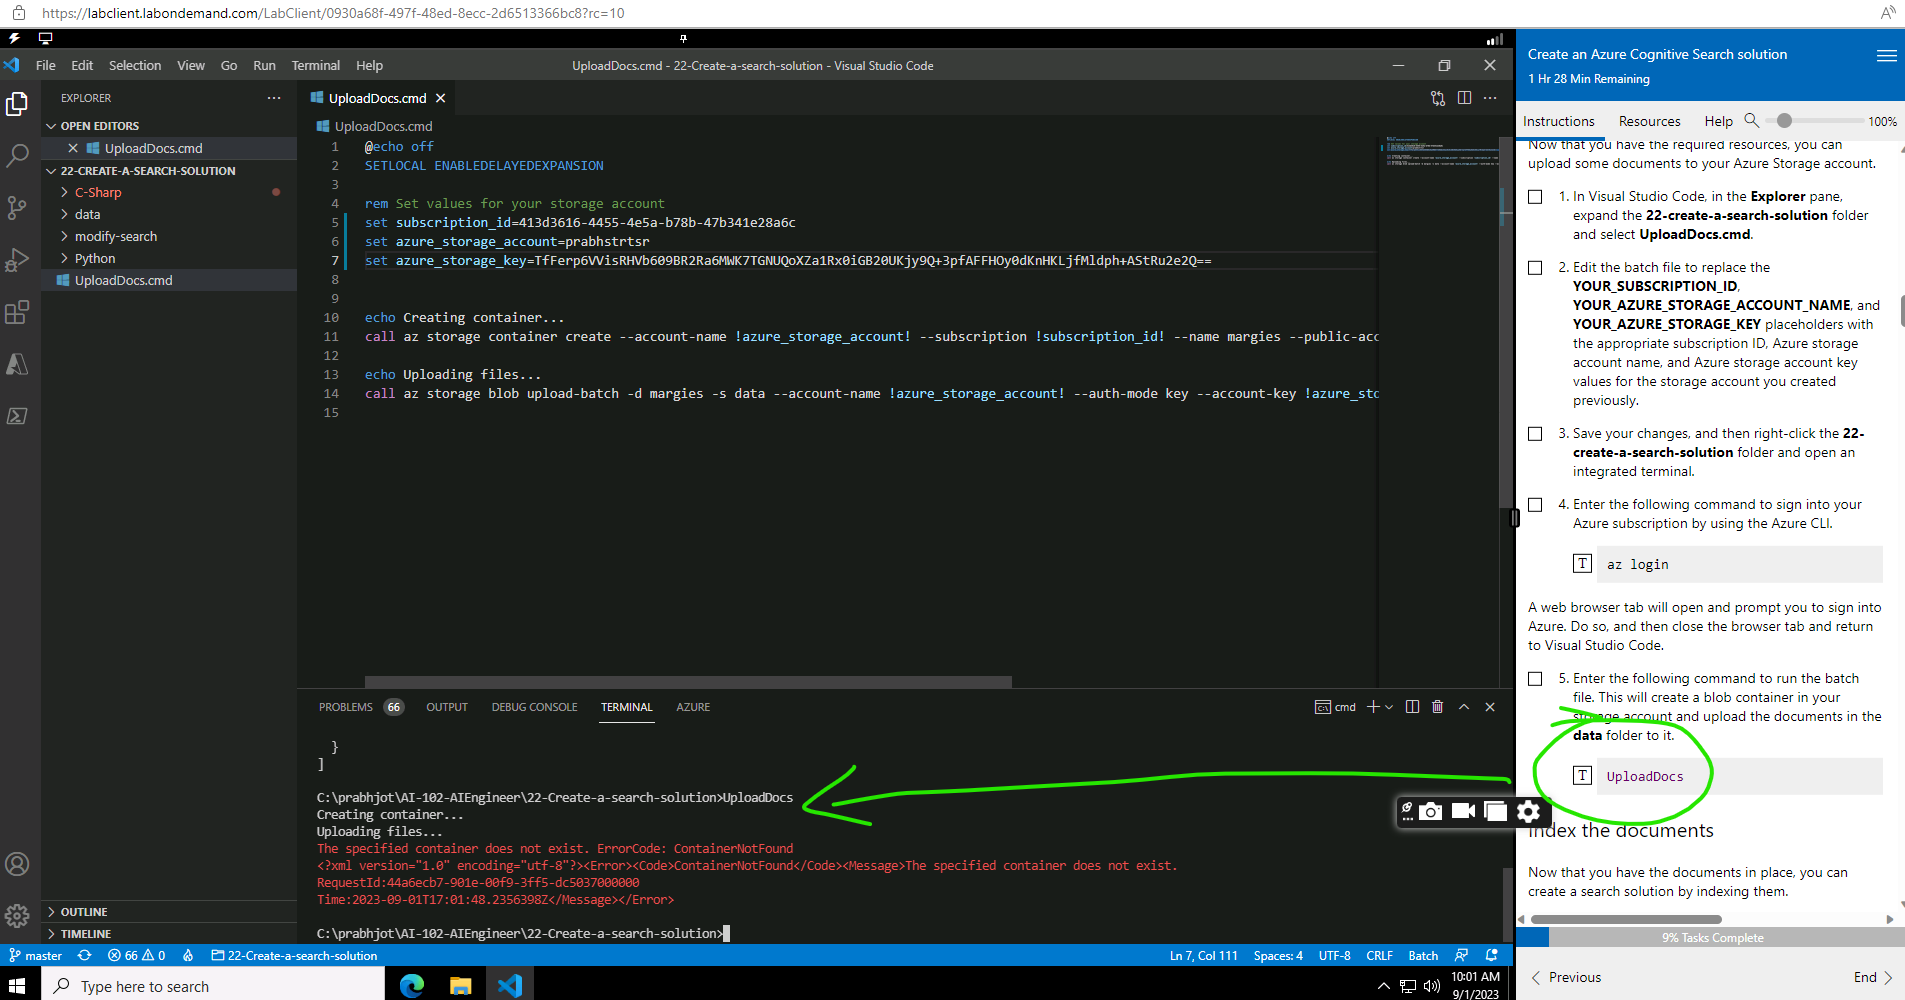
Task: Switch to the Problems panel tab
Action: pos(346,707)
